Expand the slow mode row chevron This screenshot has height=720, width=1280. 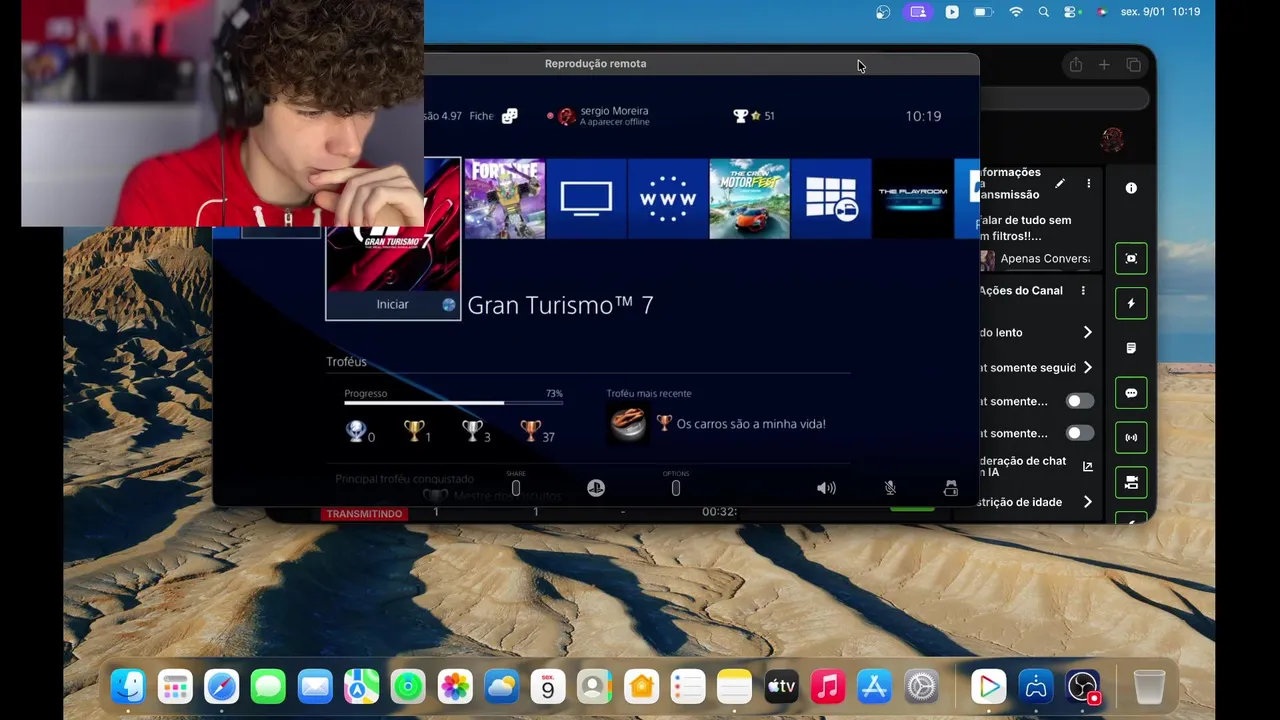(1087, 332)
